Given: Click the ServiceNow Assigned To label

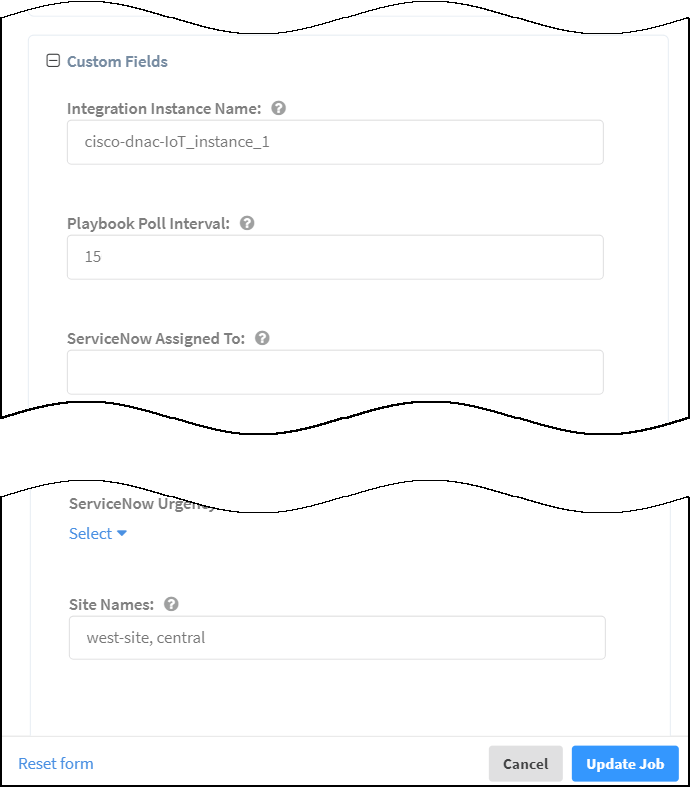Looking at the screenshot, I should [x=155, y=338].
